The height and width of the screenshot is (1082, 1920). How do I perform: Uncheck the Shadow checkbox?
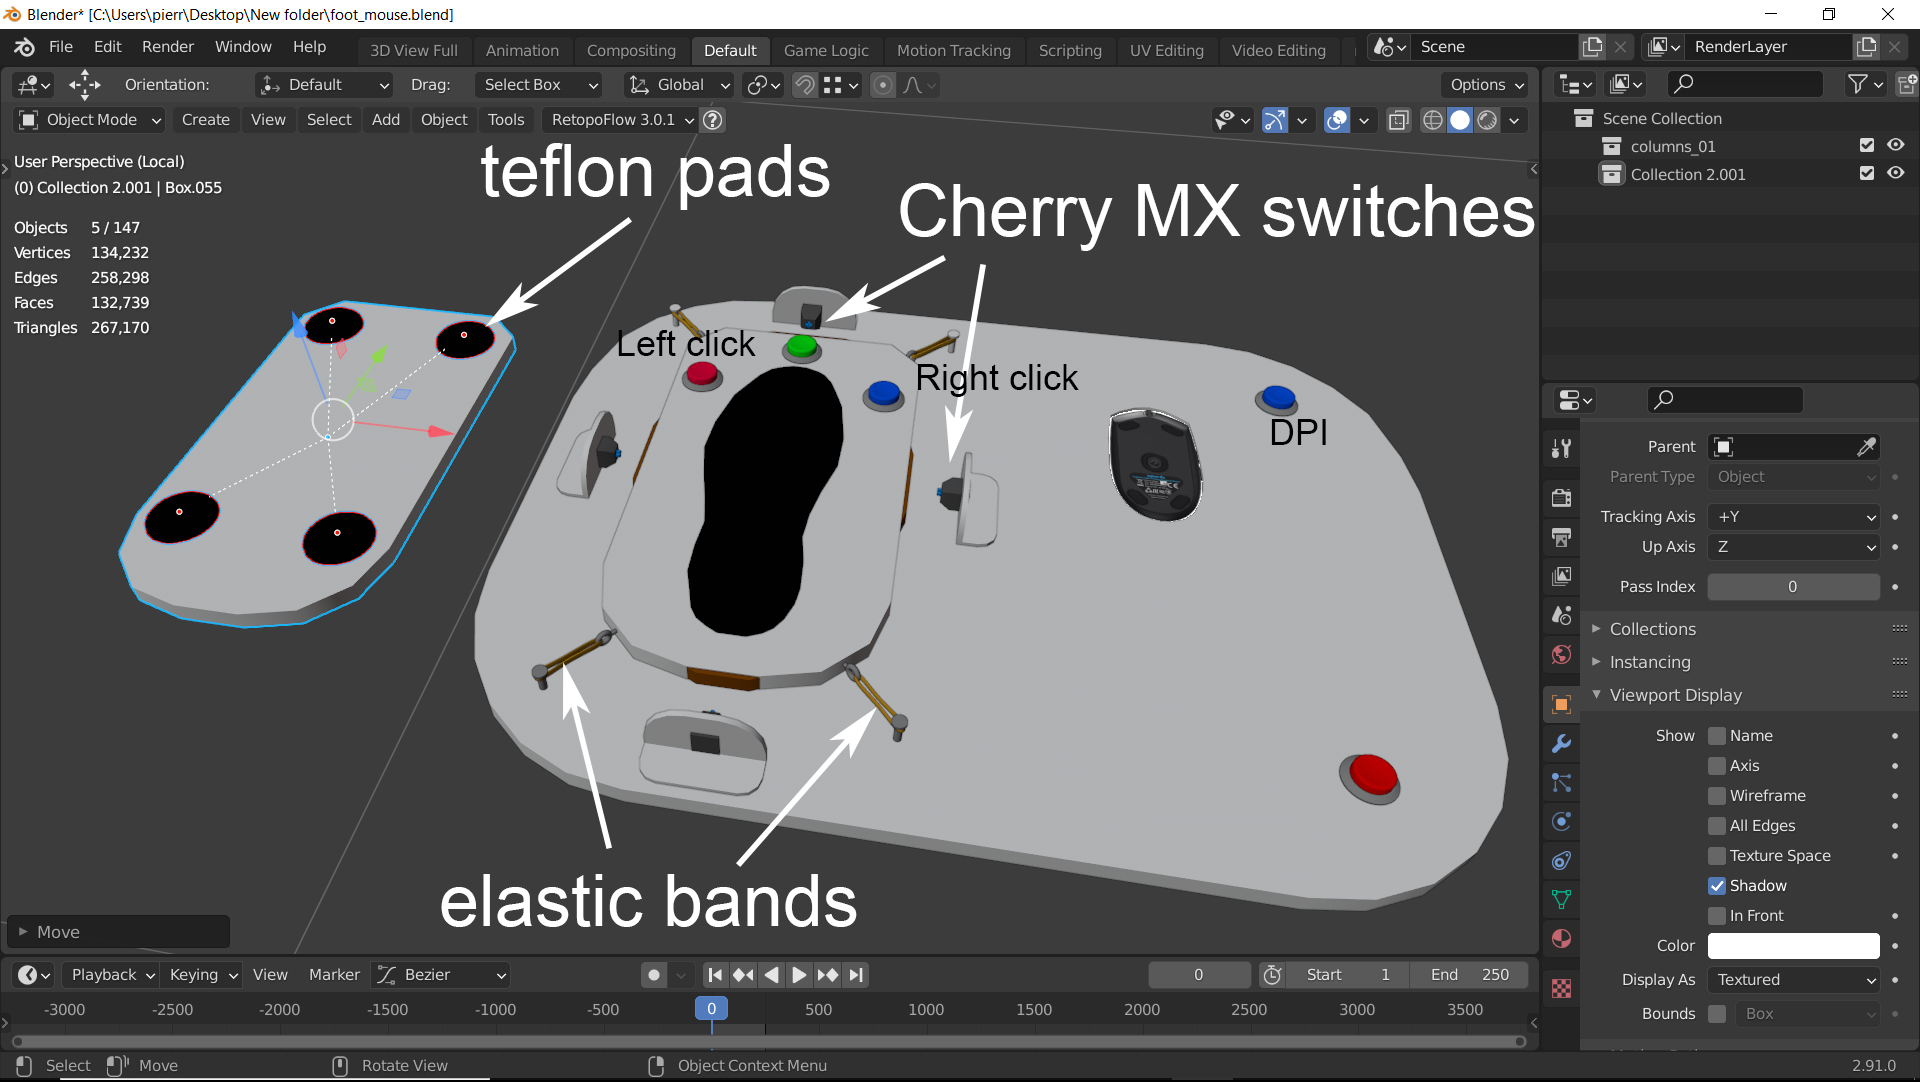point(1717,886)
